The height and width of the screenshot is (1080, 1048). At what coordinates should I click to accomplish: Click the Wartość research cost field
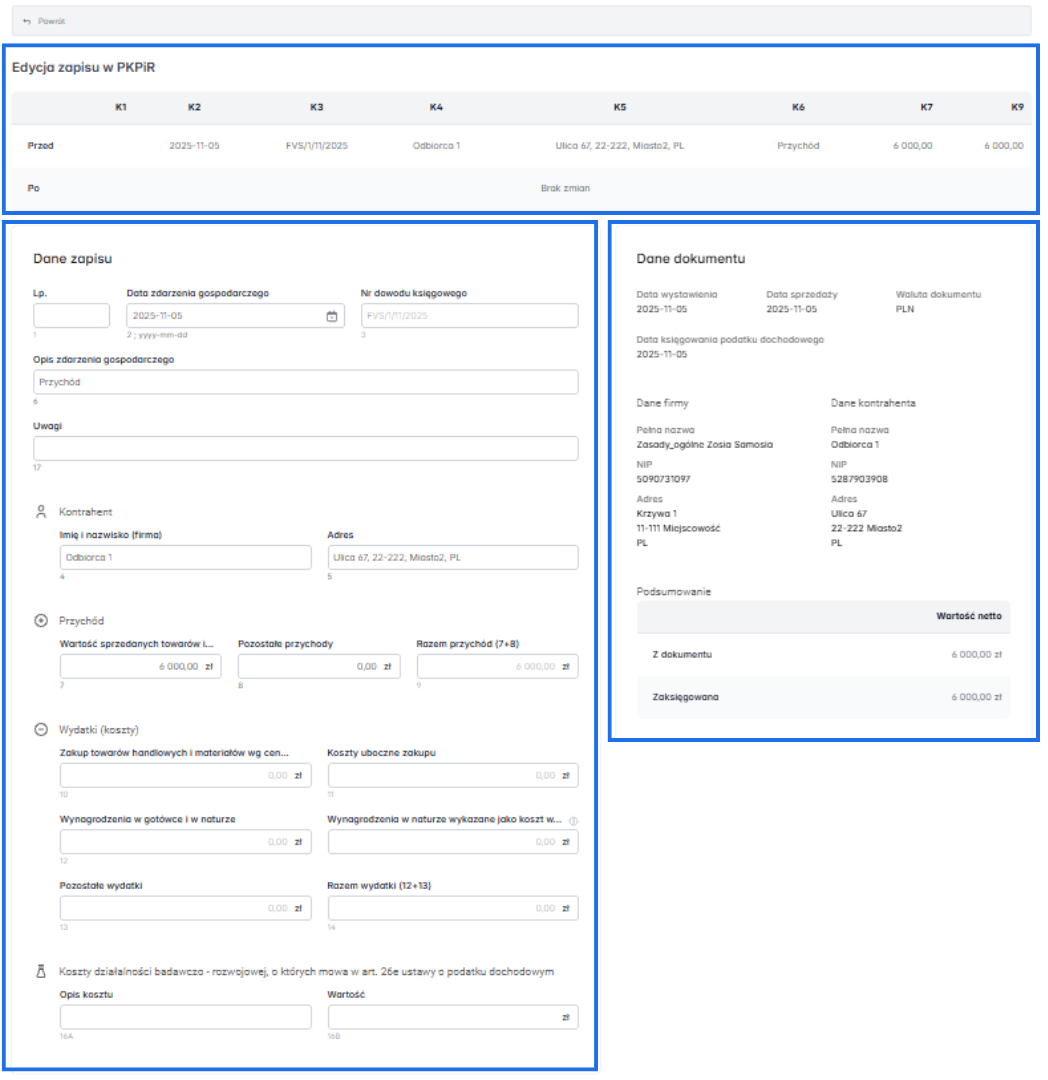[x=453, y=1017]
